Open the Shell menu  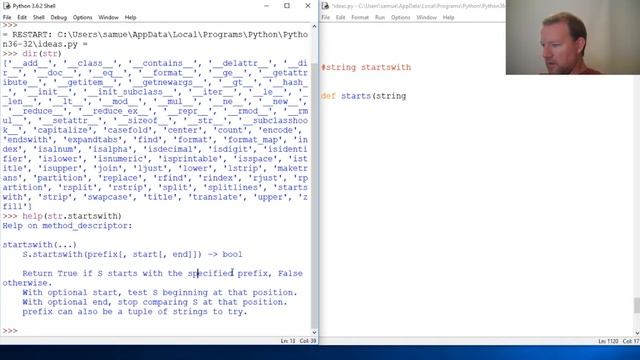[39, 18]
